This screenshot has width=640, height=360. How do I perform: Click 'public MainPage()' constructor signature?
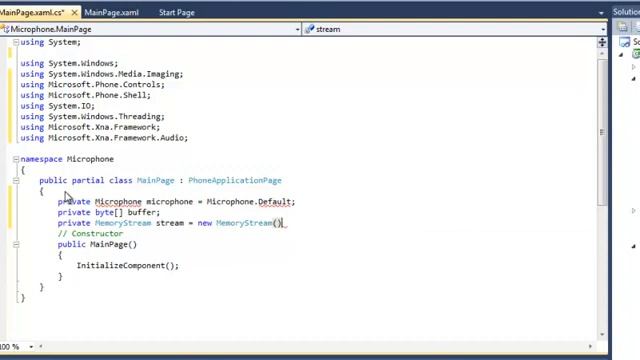[97, 244]
